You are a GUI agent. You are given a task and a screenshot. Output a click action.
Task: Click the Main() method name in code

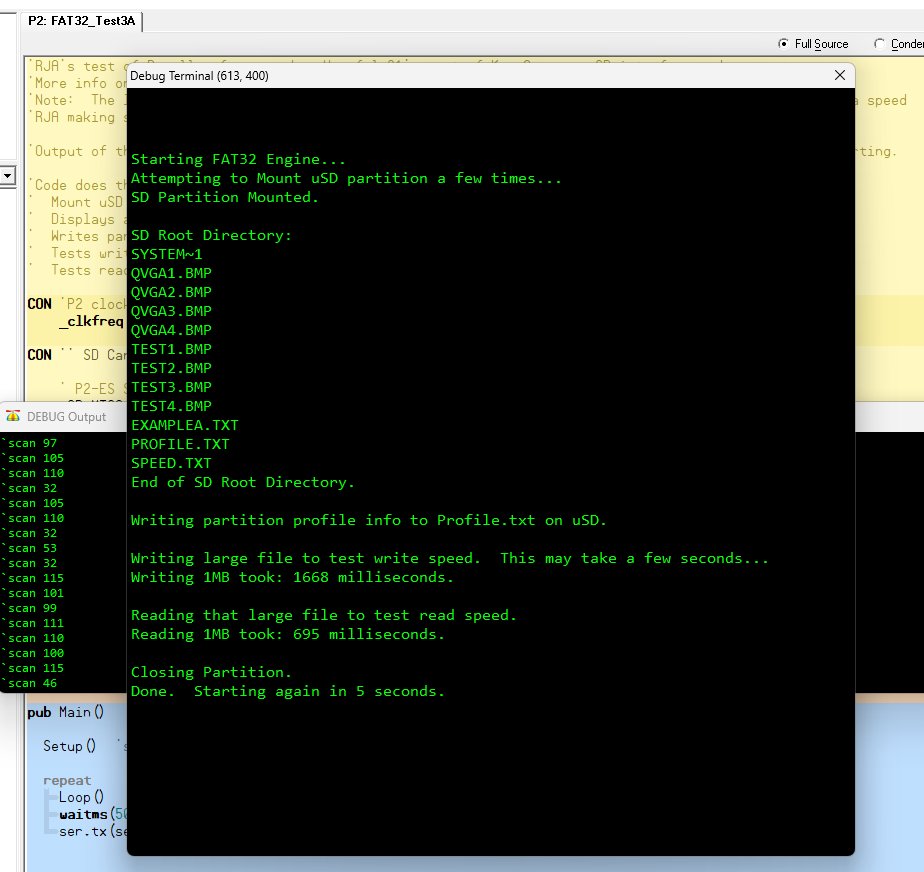click(81, 712)
